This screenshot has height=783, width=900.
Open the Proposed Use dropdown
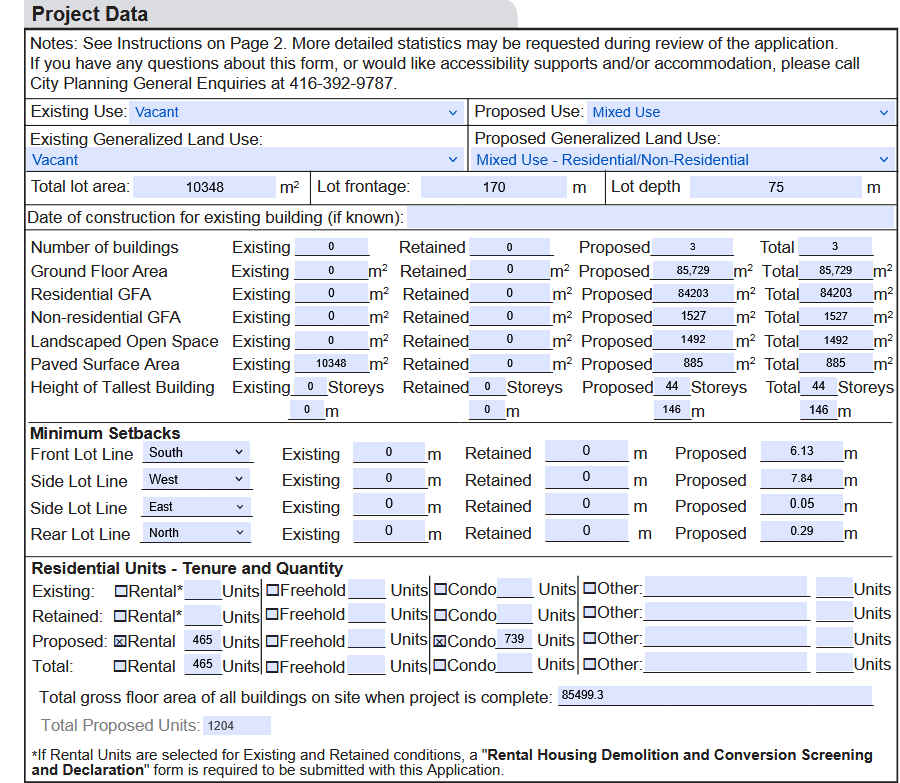coord(740,112)
